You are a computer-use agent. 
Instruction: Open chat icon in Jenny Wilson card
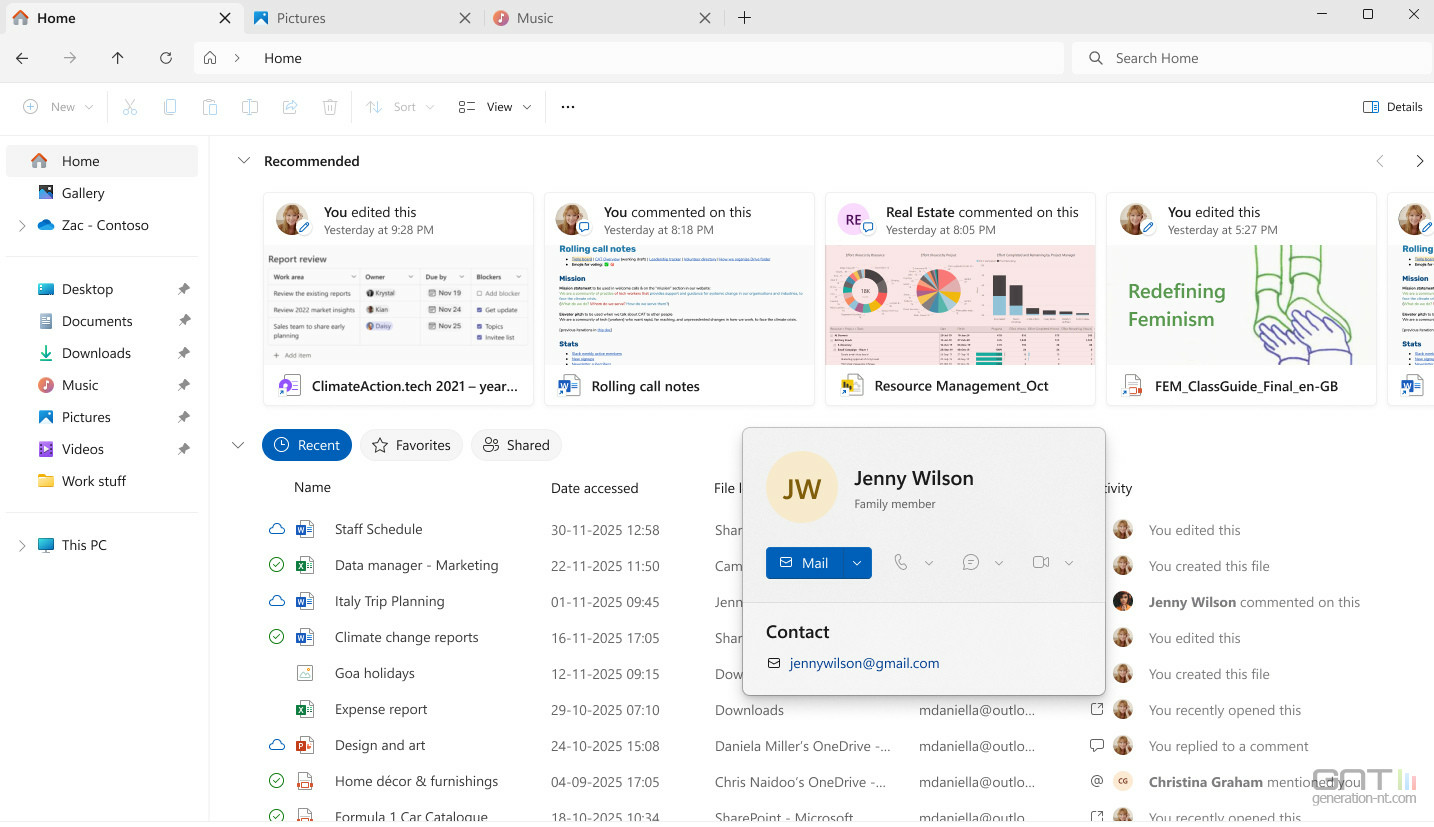point(970,563)
